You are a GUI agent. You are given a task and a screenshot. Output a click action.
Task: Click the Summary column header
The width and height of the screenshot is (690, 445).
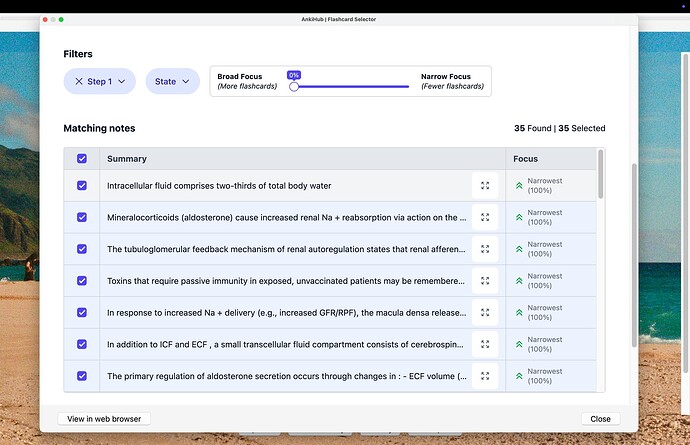tap(127, 158)
